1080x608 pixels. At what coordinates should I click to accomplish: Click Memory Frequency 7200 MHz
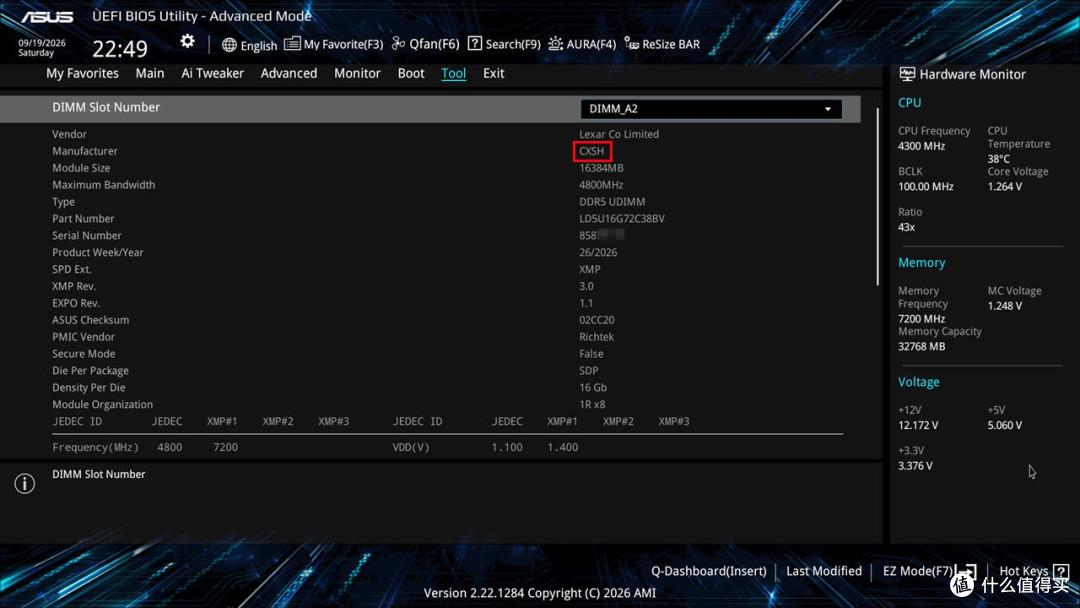(922, 319)
